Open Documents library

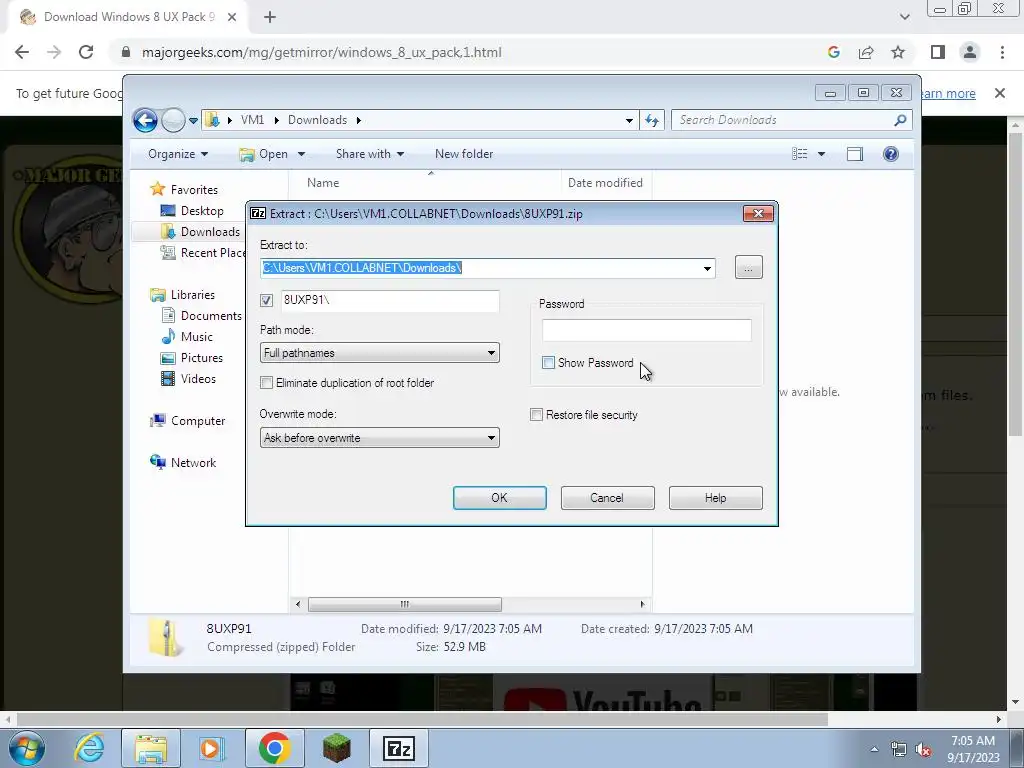tap(211, 315)
